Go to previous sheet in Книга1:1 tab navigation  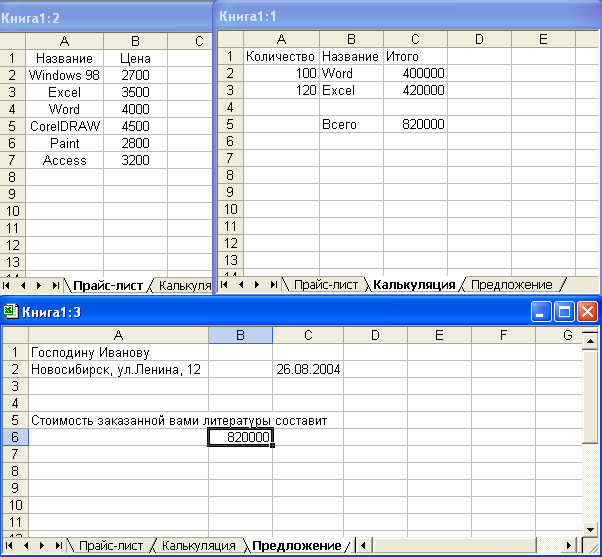(241, 284)
